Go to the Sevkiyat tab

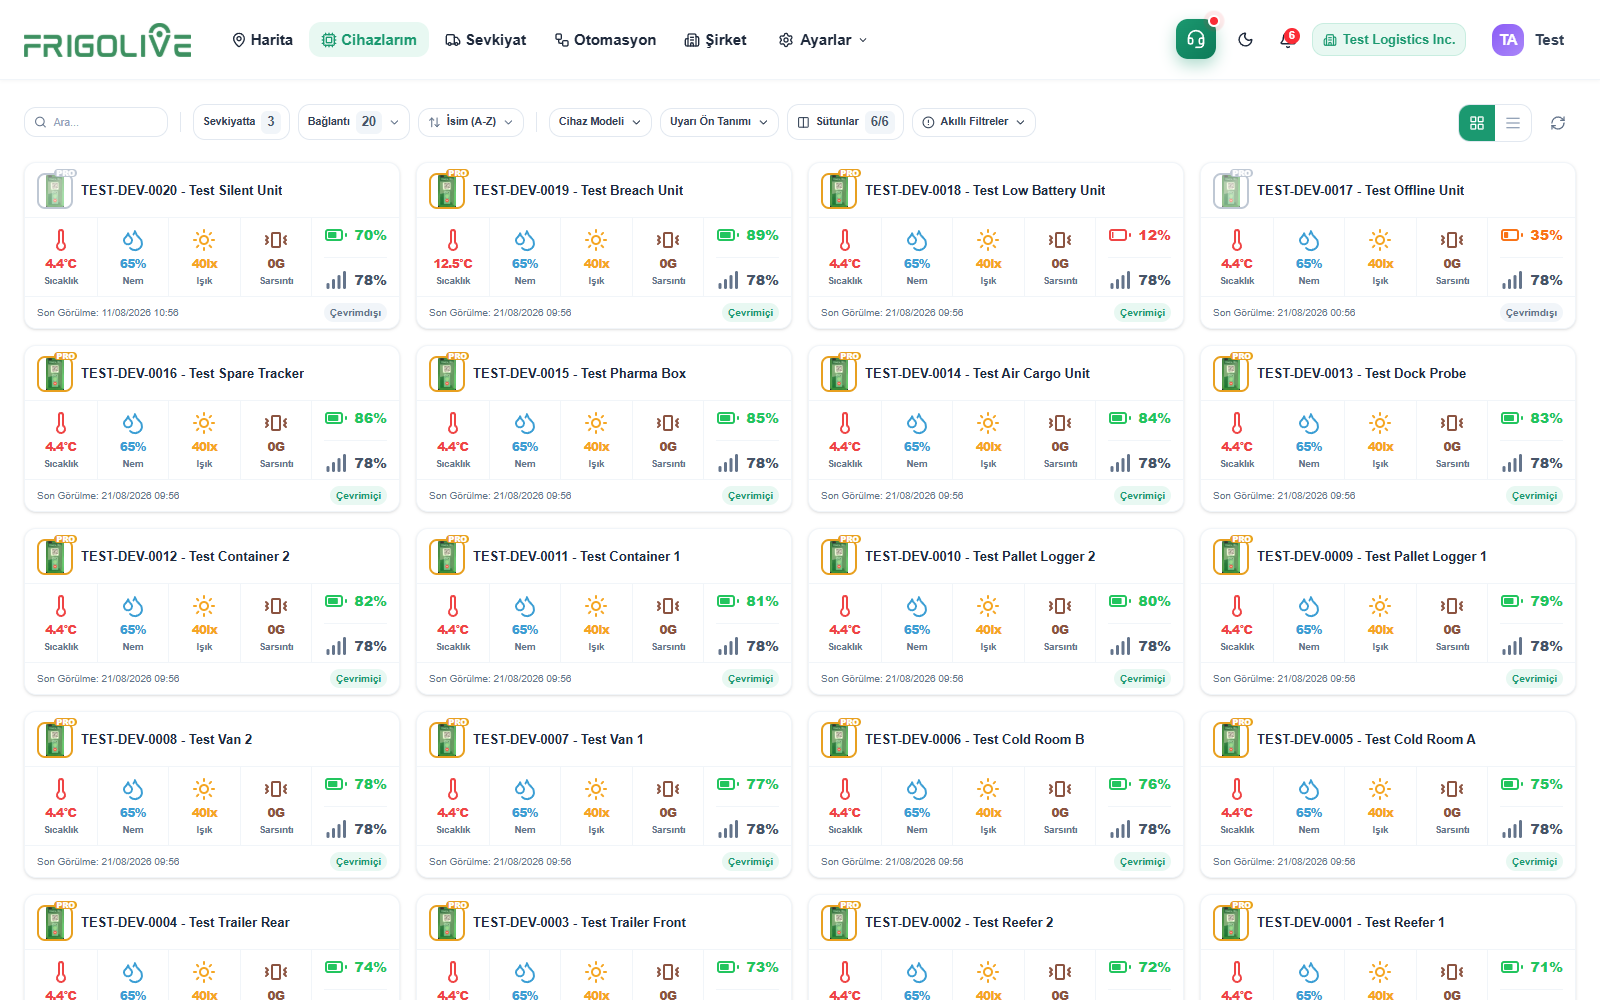485,40
